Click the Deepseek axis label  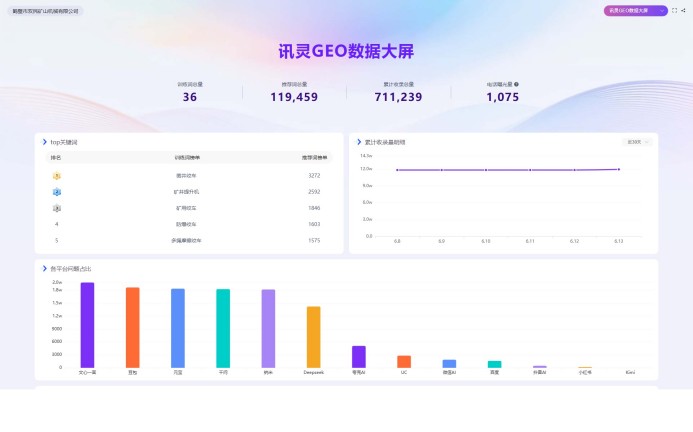(x=313, y=372)
